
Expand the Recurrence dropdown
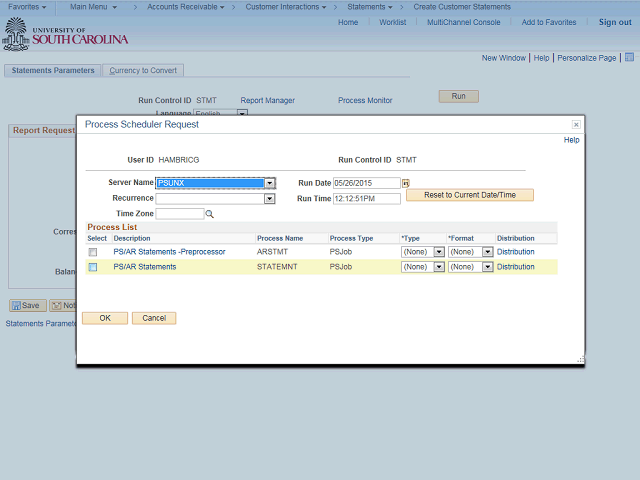coord(269,199)
